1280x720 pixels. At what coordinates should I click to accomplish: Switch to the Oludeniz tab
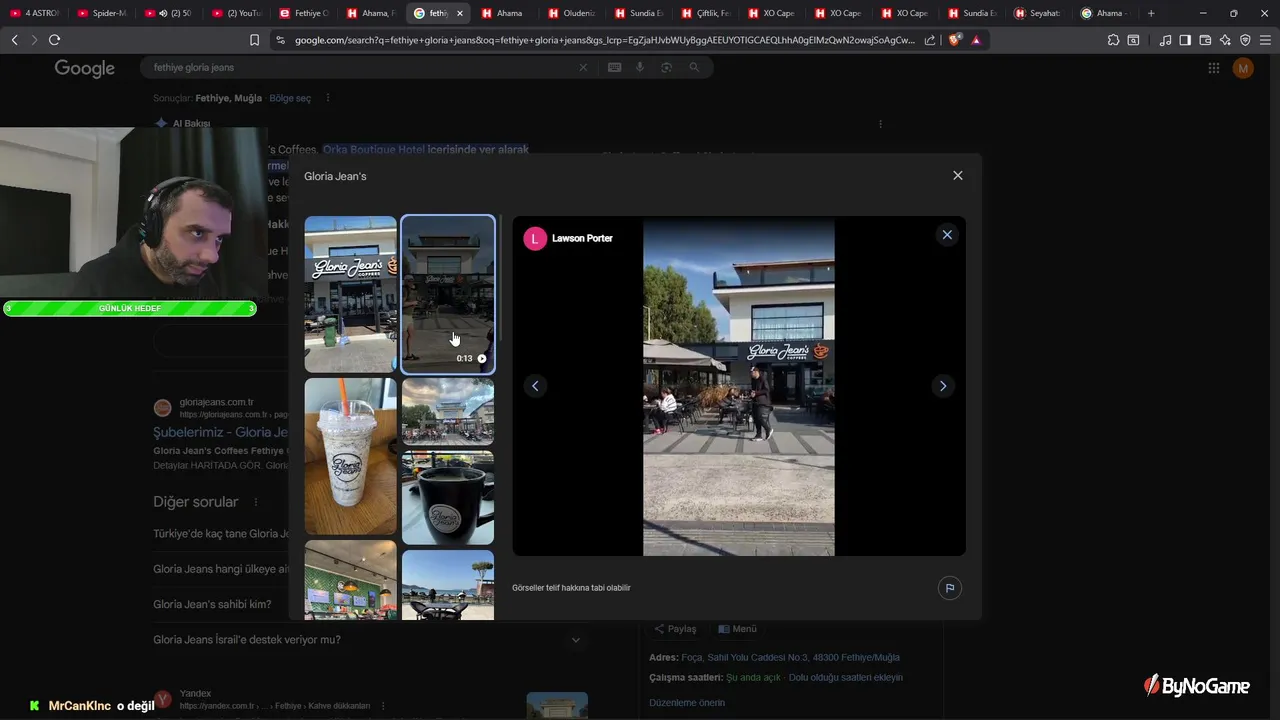(x=571, y=13)
